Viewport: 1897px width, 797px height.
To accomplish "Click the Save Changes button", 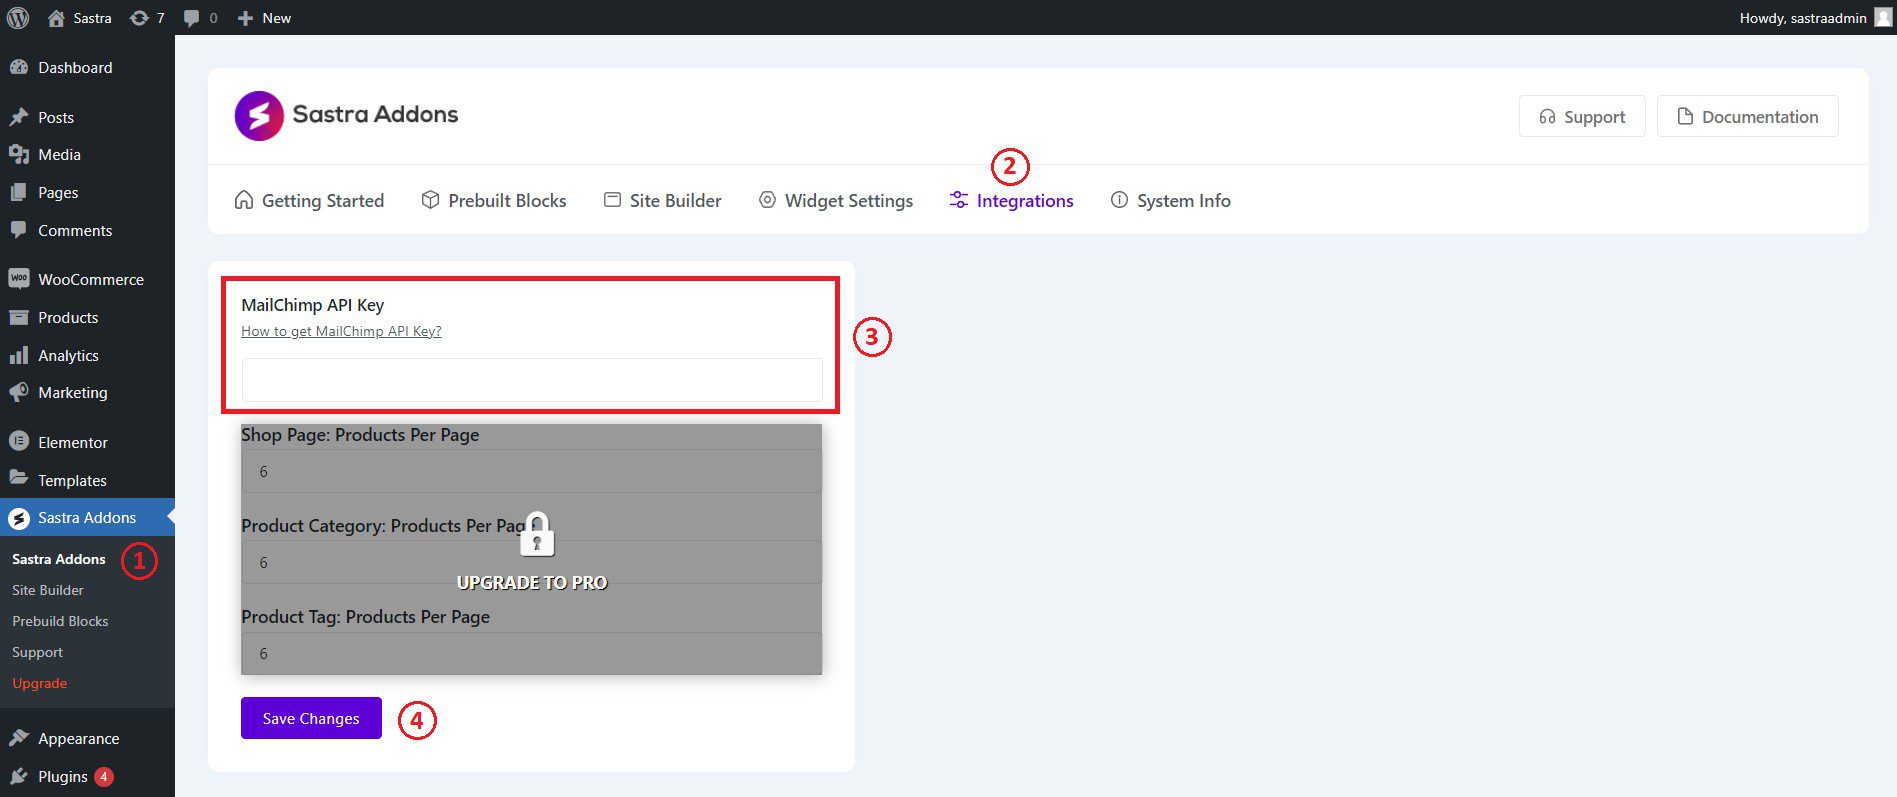I will point(311,718).
